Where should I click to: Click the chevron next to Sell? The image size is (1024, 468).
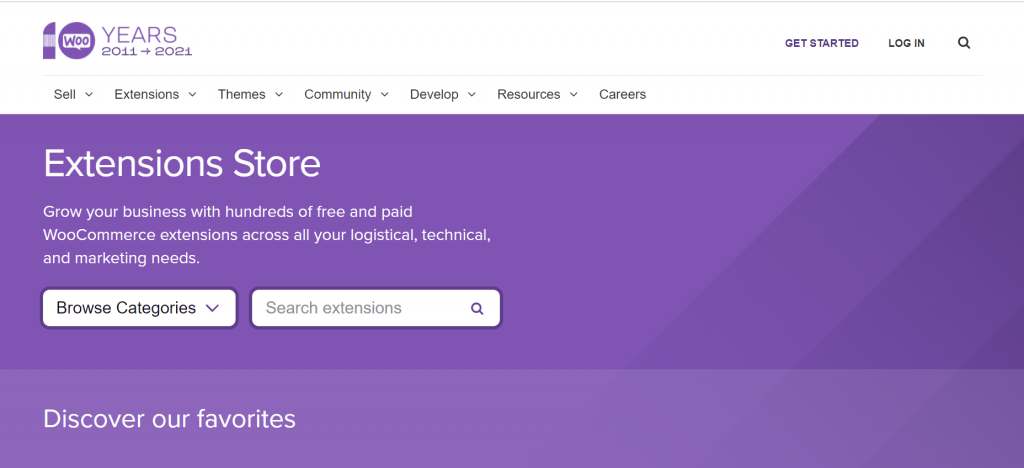(89, 95)
